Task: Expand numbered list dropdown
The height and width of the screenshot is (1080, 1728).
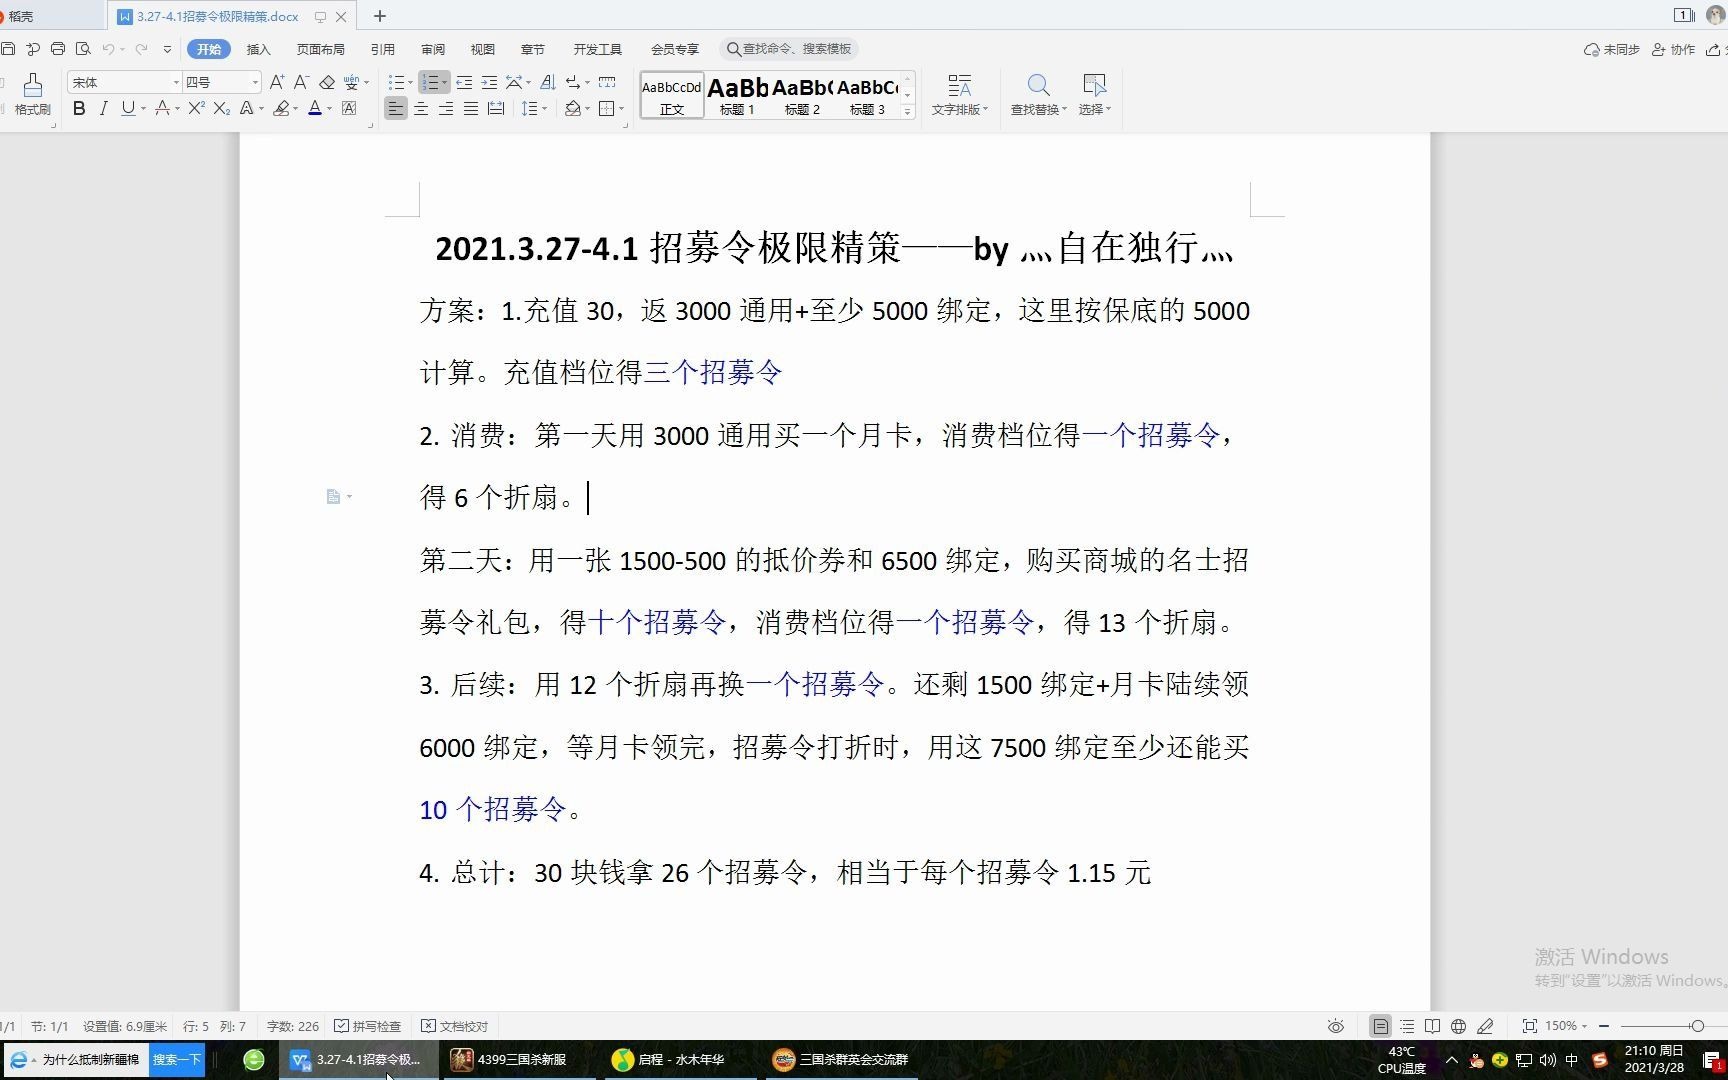Action: click(444, 83)
